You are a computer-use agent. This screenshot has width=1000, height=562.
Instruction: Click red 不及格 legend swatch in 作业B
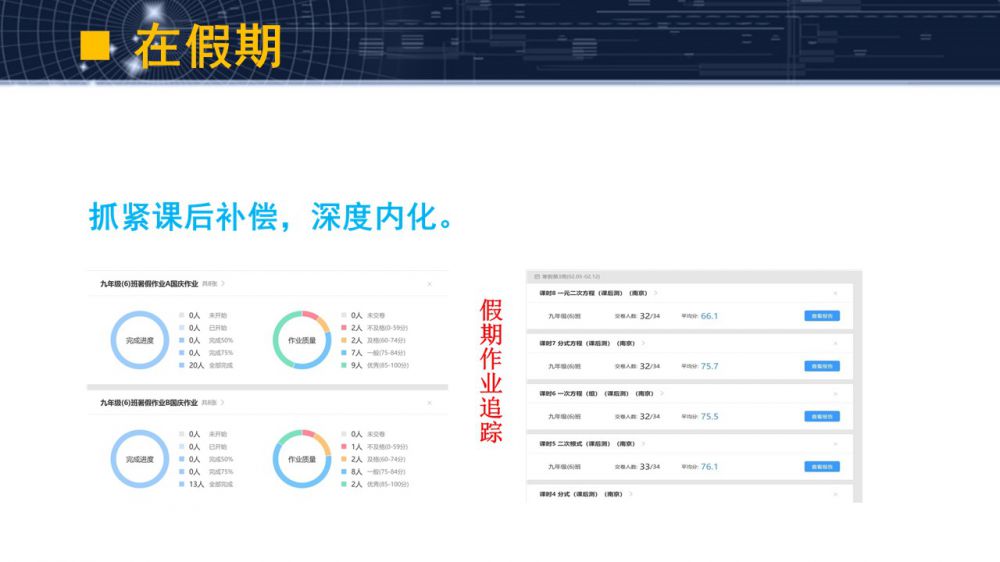[x=343, y=447]
